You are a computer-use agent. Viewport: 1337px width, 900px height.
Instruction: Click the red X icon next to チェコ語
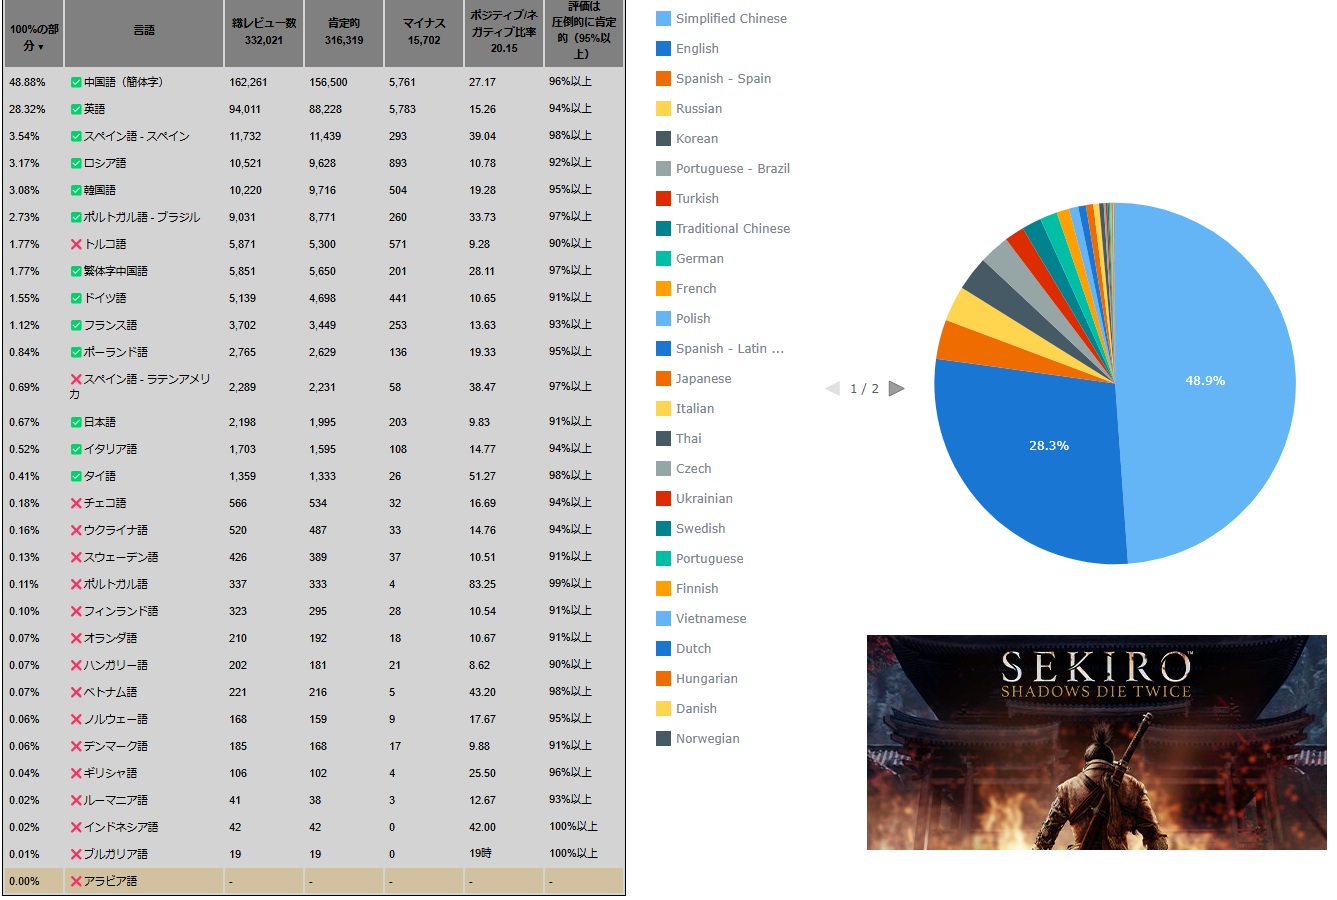pos(76,503)
